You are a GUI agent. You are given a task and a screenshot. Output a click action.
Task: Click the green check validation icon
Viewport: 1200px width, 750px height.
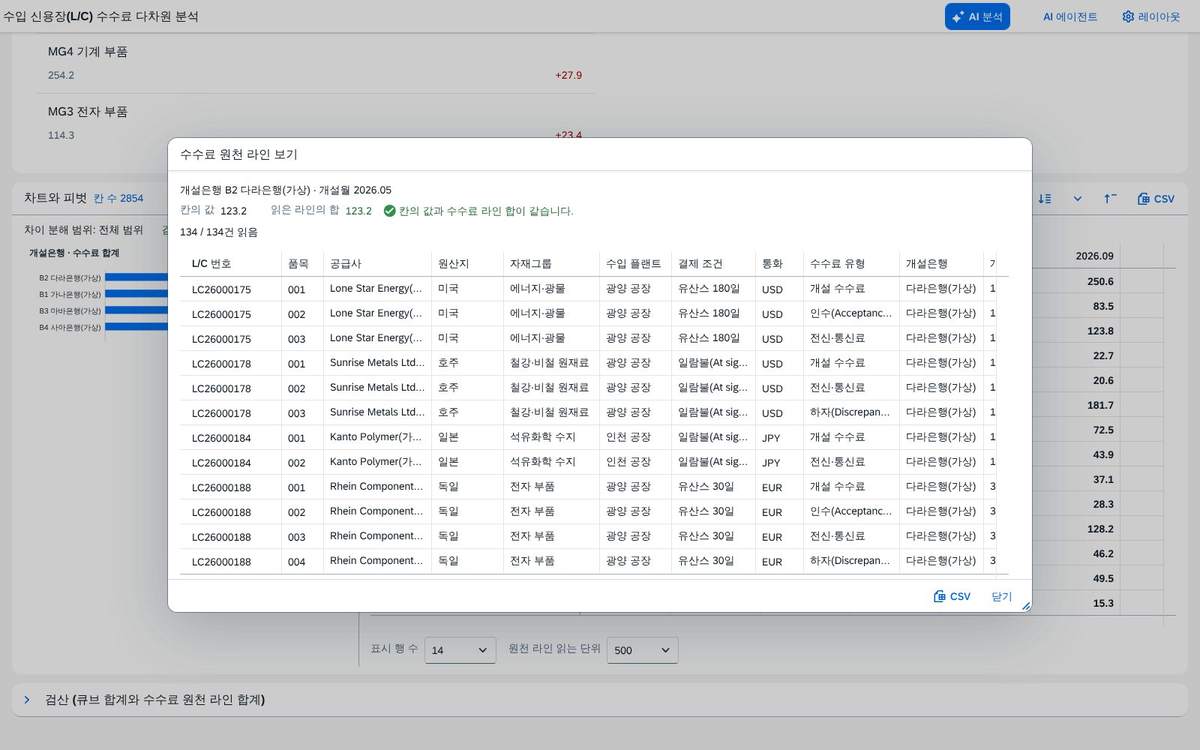click(x=389, y=211)
